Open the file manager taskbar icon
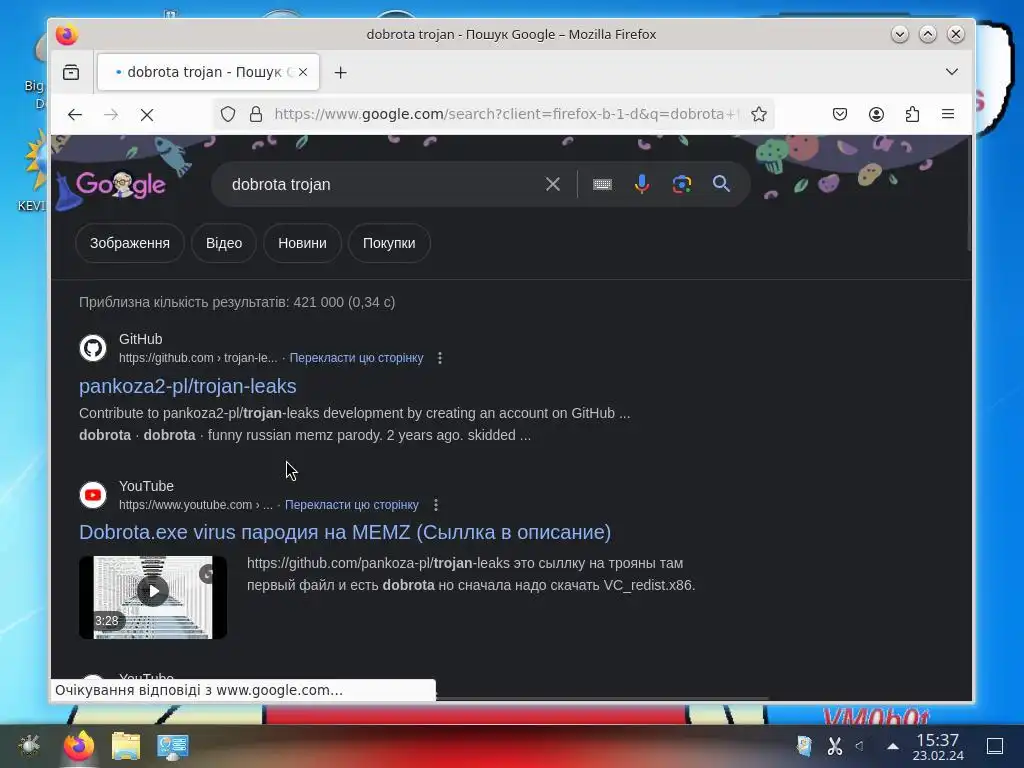1024x768 pixels. (x=126, y=746)
